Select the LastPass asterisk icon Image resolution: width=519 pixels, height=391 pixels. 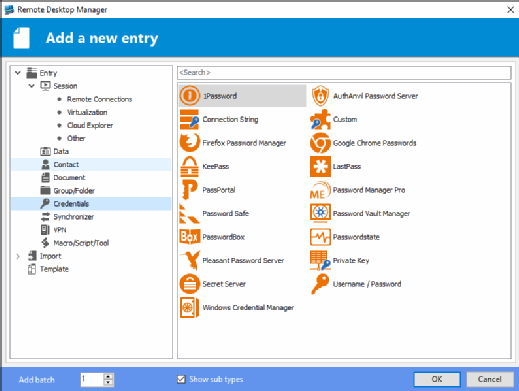320,166
